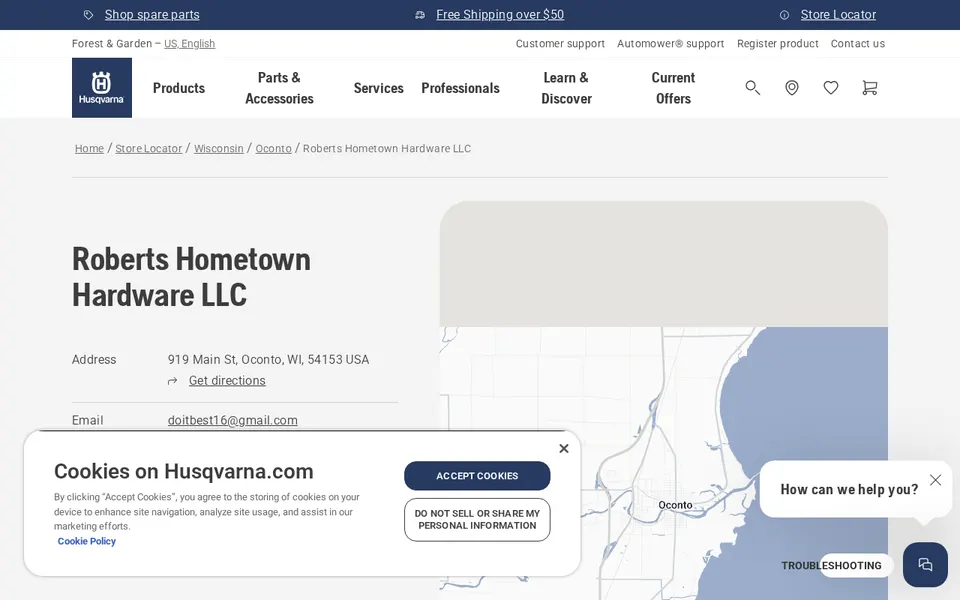
Task: Open the Cookie Policy link
Action: (x=86, y=541)
